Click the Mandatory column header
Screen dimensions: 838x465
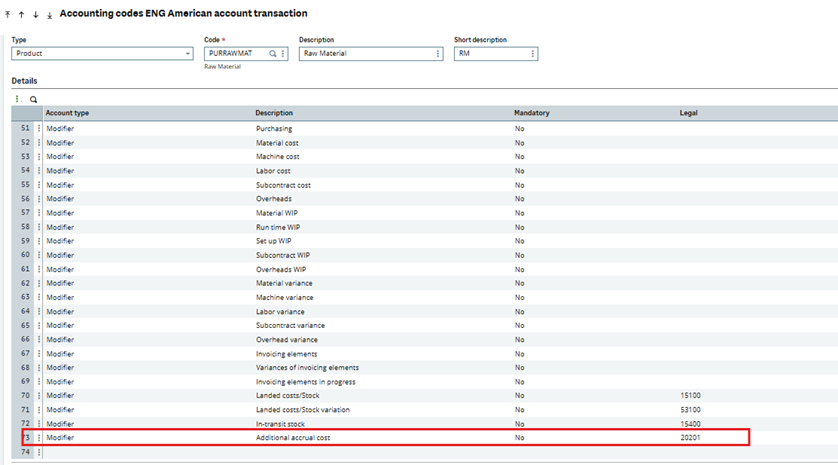coord(532,114)
